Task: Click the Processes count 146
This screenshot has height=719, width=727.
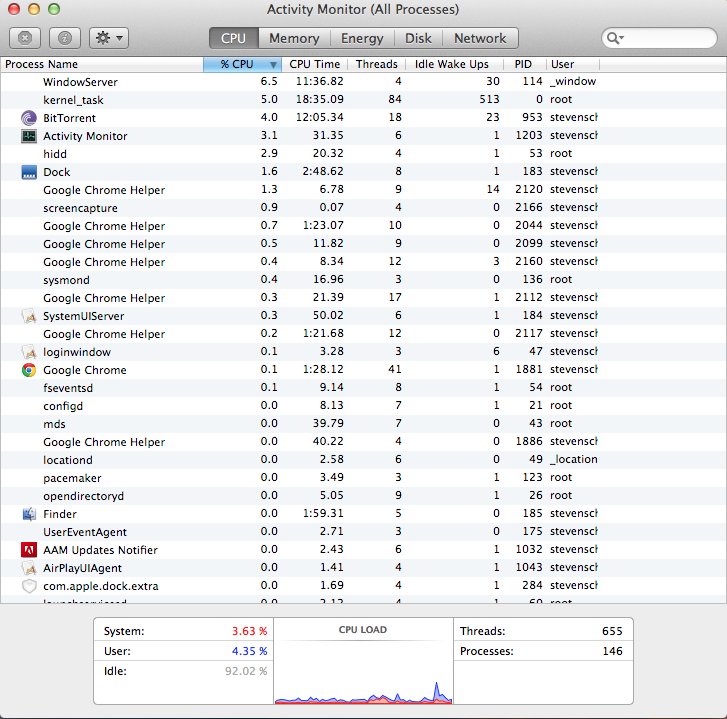Action: (612, 651)
